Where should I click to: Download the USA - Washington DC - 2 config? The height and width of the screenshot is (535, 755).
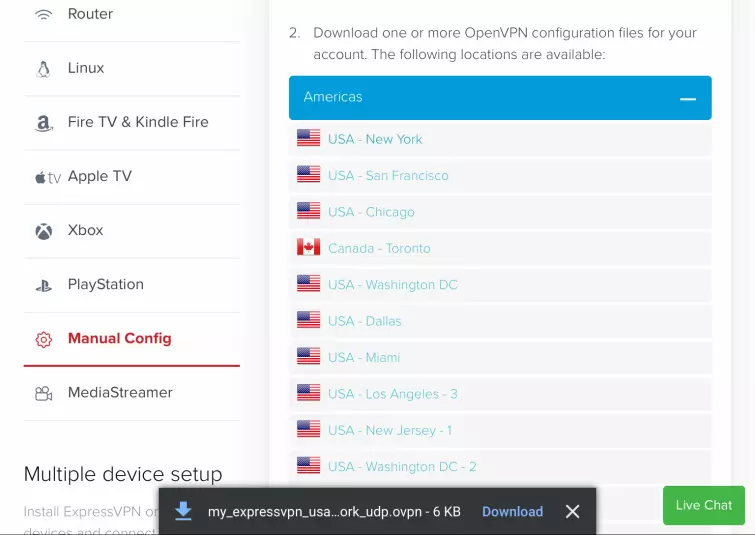[402, 467]
